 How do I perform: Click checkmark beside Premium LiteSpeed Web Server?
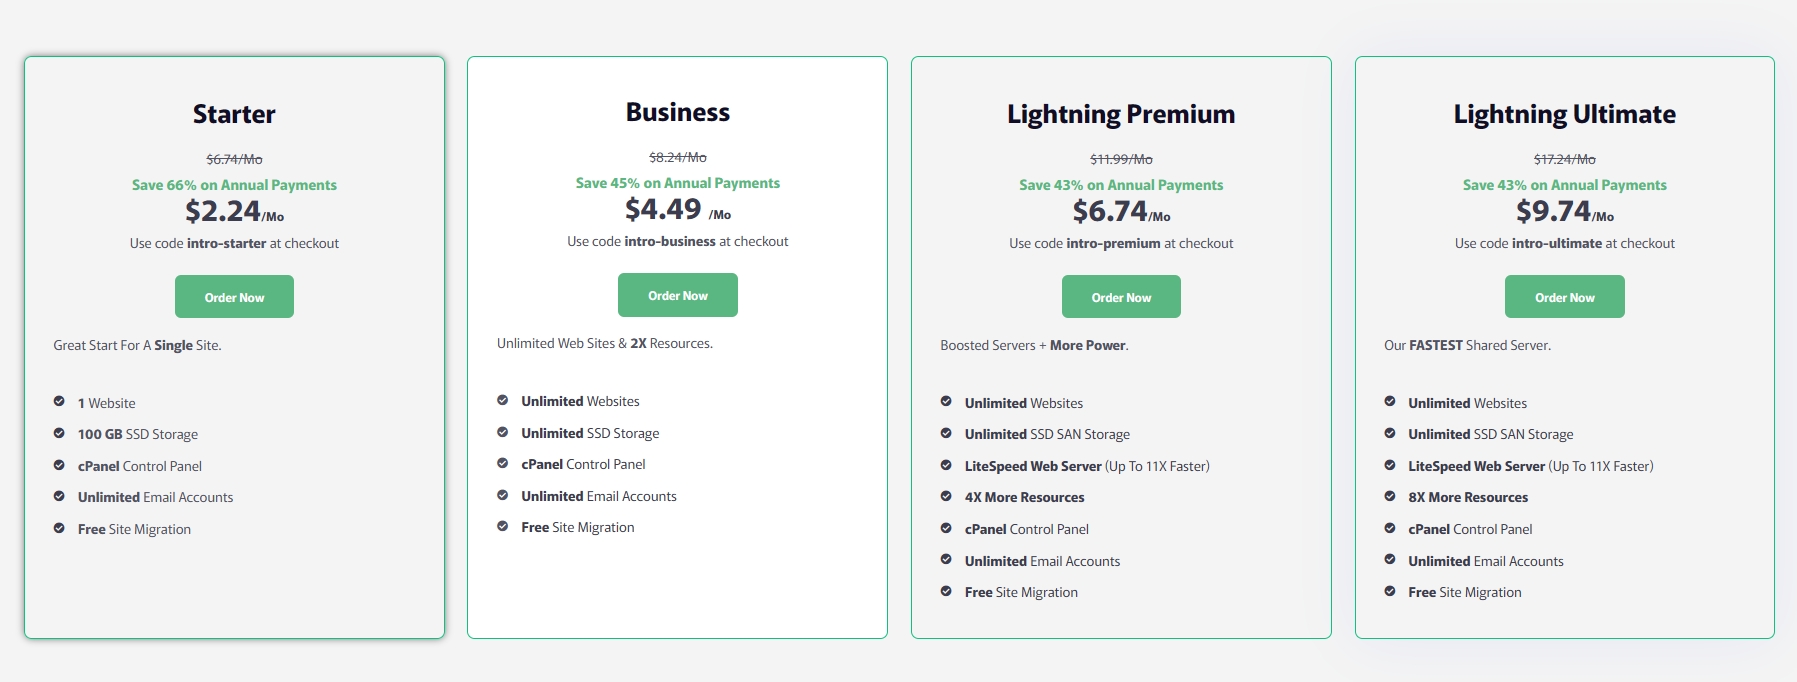point(946,466)
